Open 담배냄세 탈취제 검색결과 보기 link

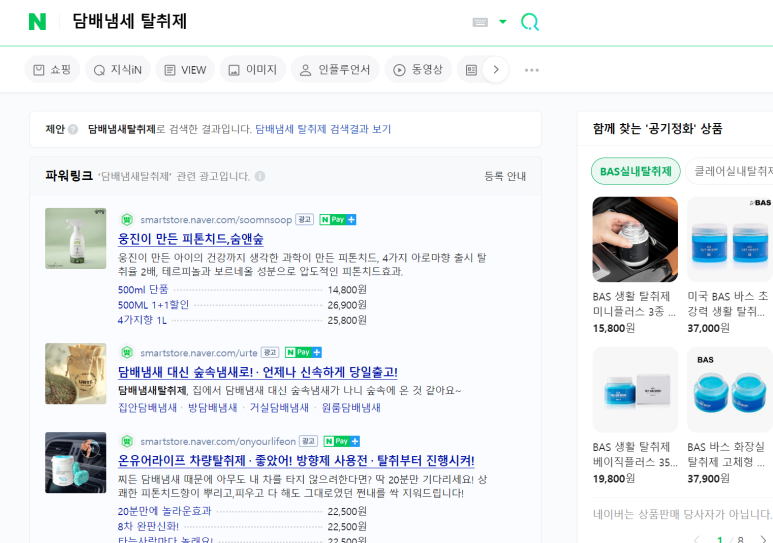[323, 129]
